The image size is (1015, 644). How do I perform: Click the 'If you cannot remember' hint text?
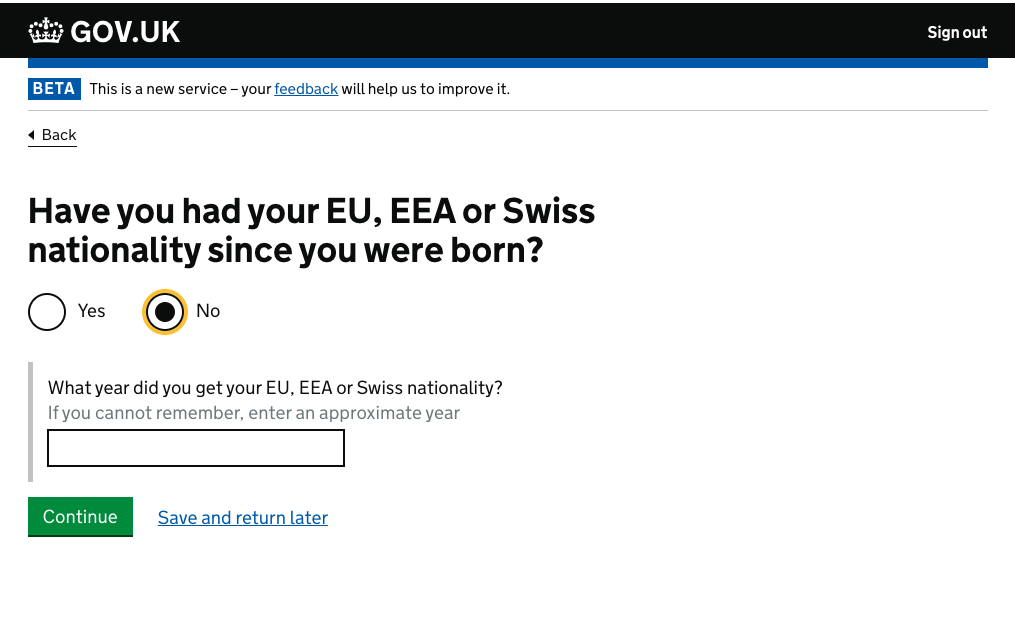point(254,413)
